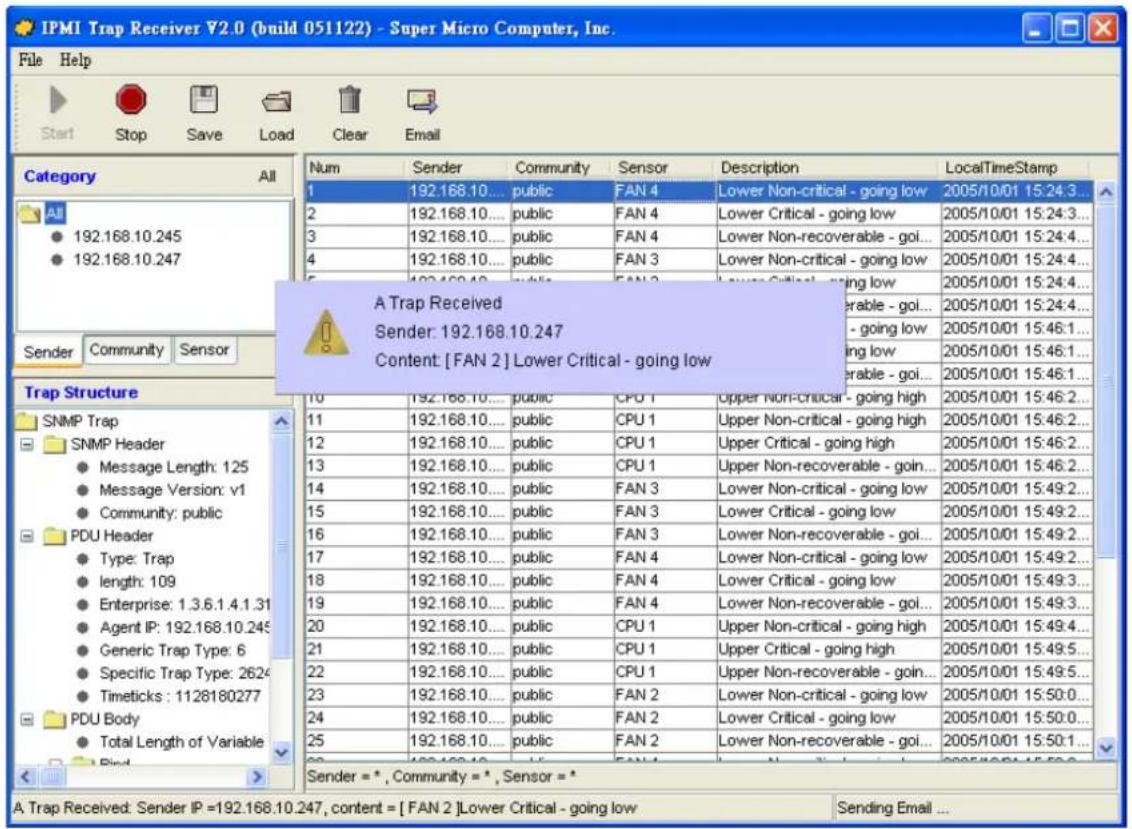This screenshot has height=829, width=1132.
Task: Open the Email settings icon
Action: [422, 101]
